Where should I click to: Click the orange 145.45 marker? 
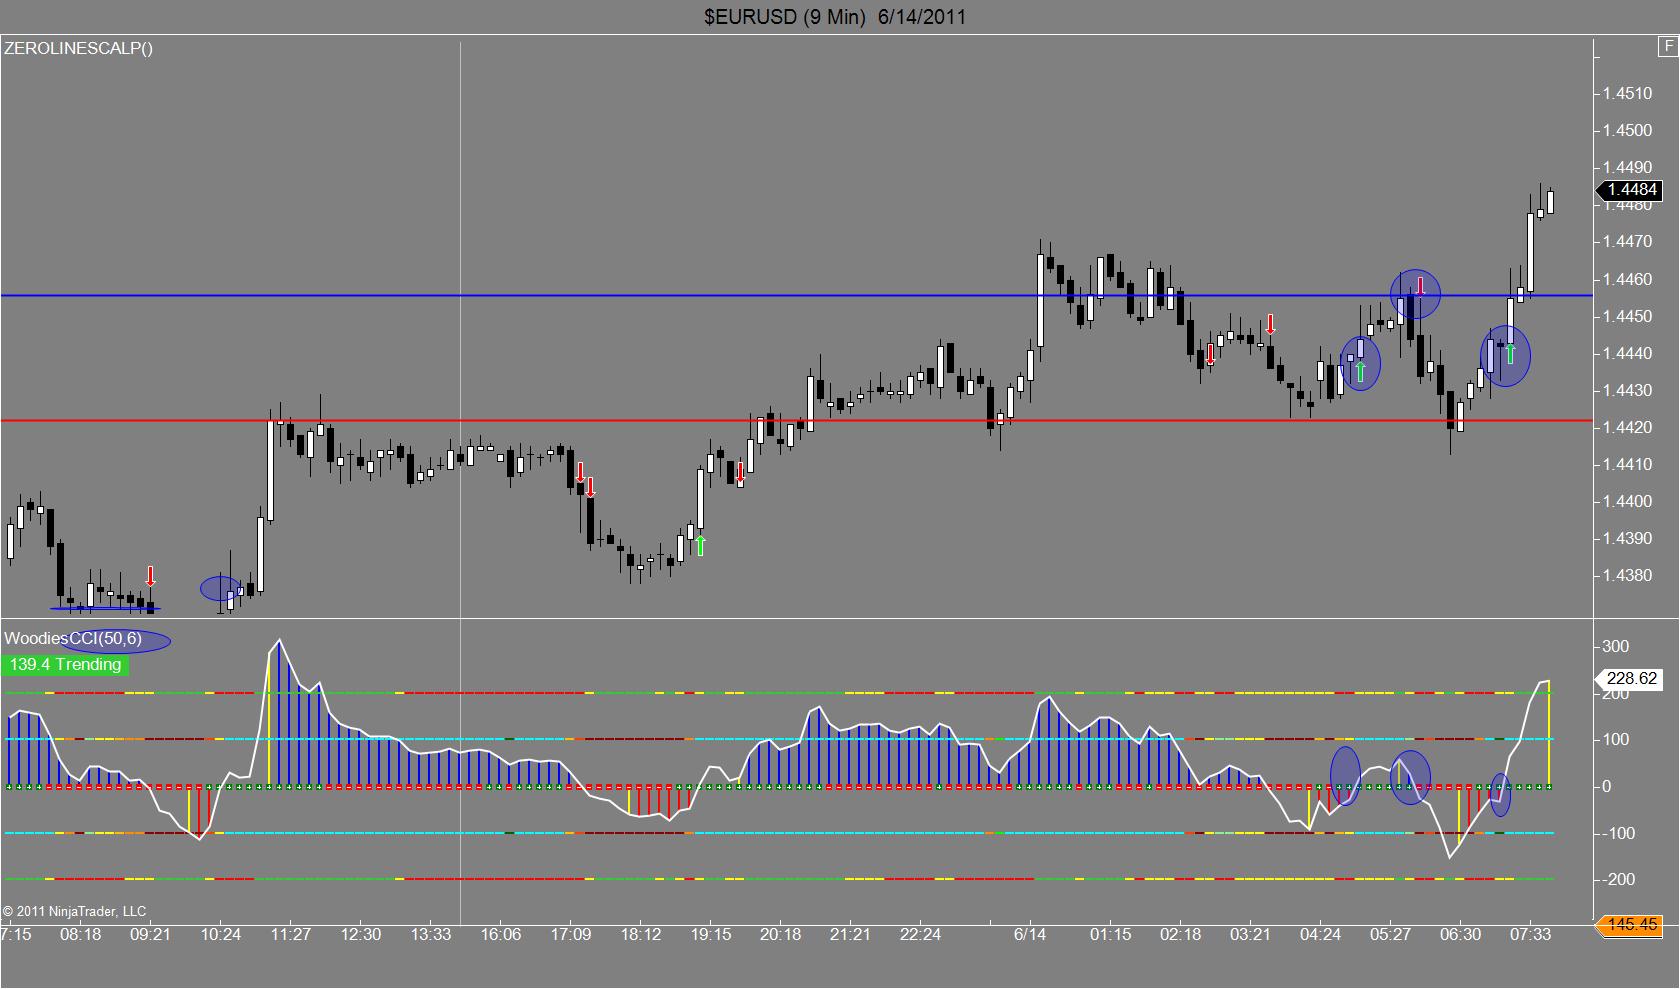pos(1630,924)
